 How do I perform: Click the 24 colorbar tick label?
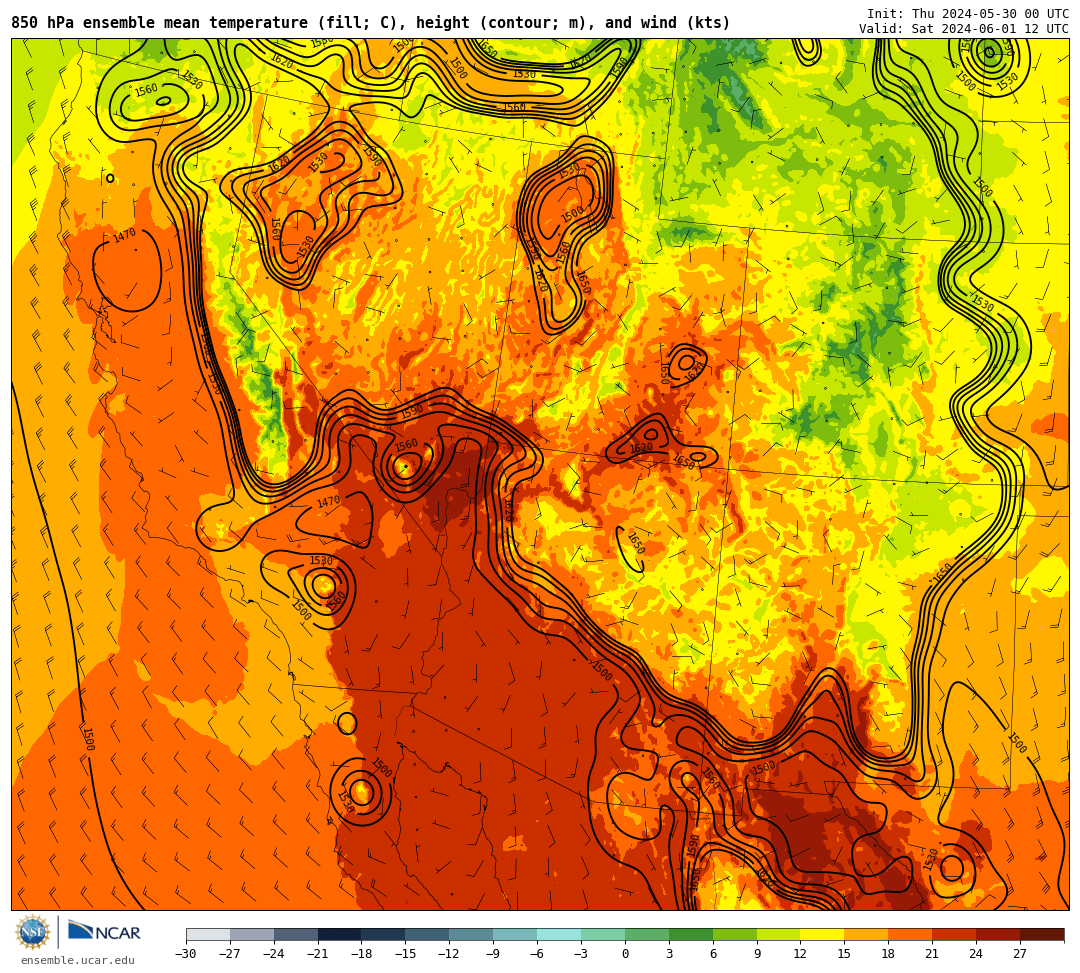977,954
